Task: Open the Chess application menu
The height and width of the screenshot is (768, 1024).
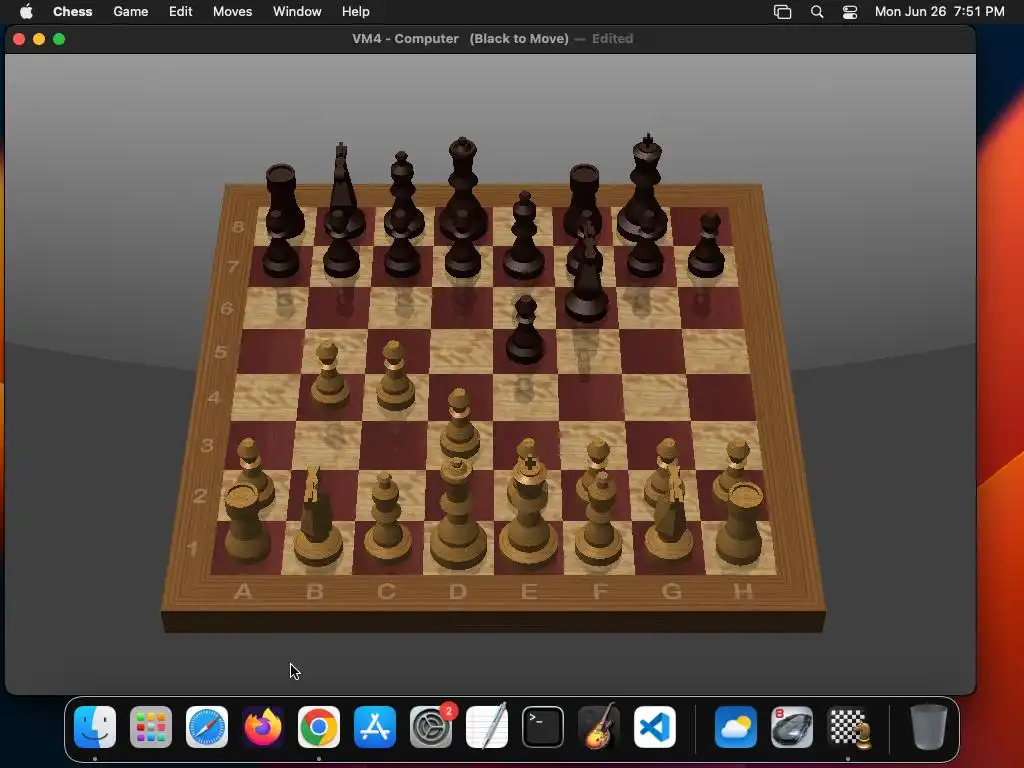Action: [x=72, y=12]
